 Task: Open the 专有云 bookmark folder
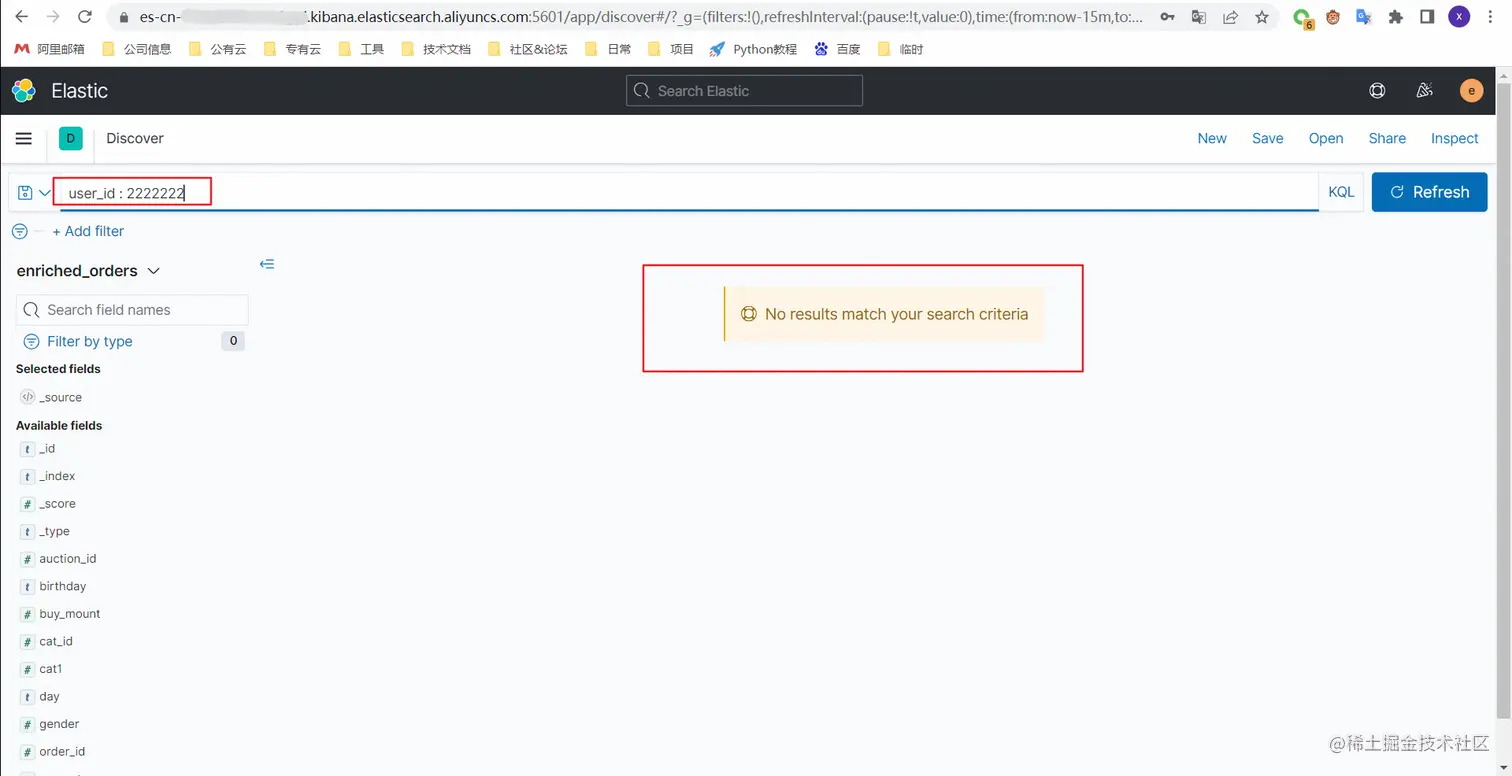(292, 49)
